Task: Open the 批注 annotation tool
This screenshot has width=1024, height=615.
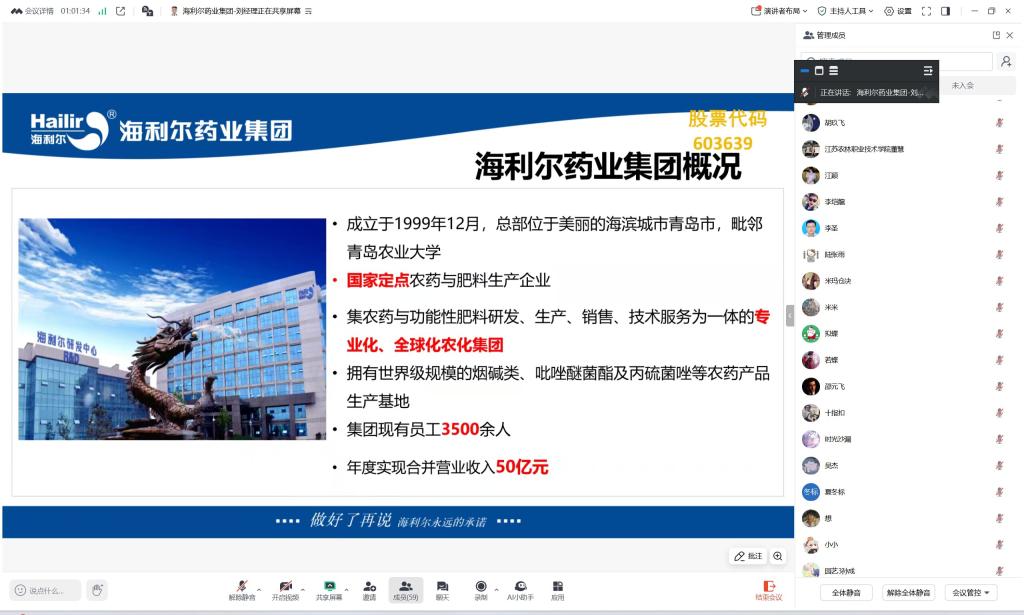Action: click(x=748, y=556)
